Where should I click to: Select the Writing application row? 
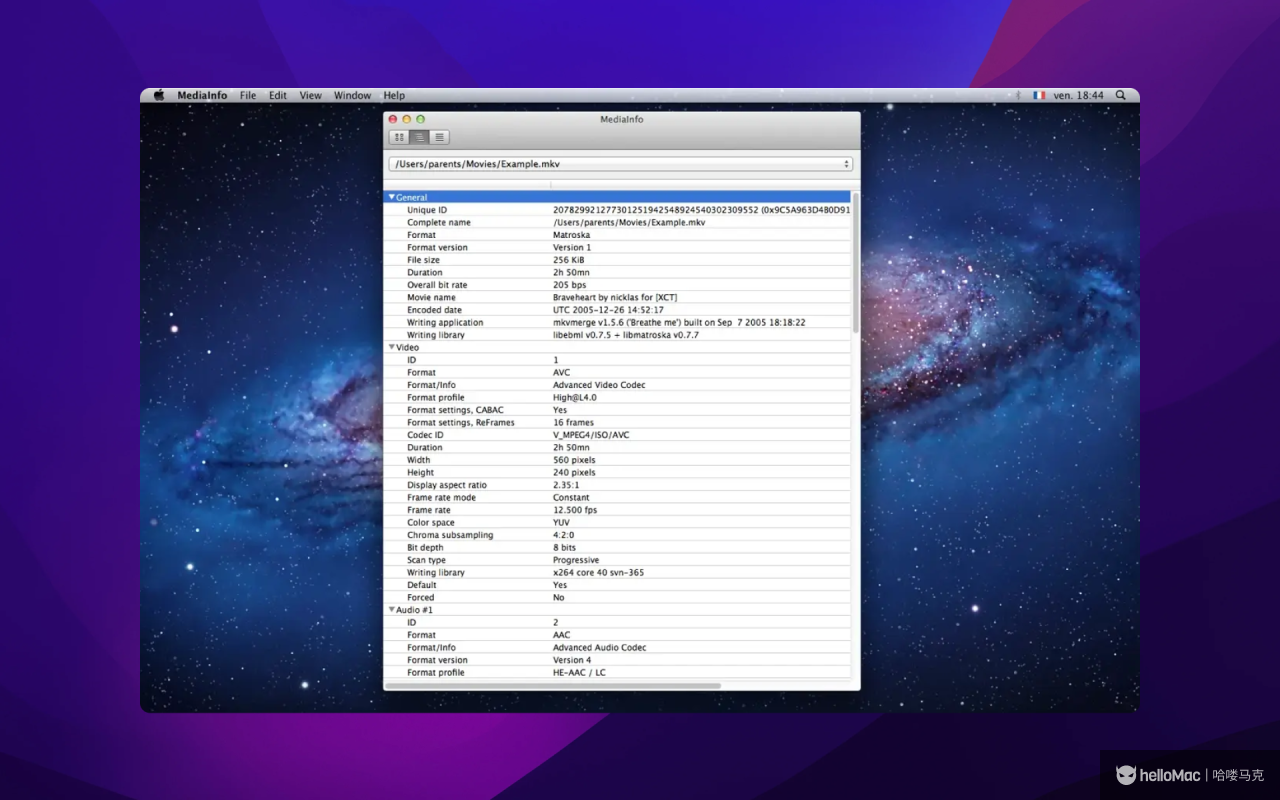tap(618, 322)
